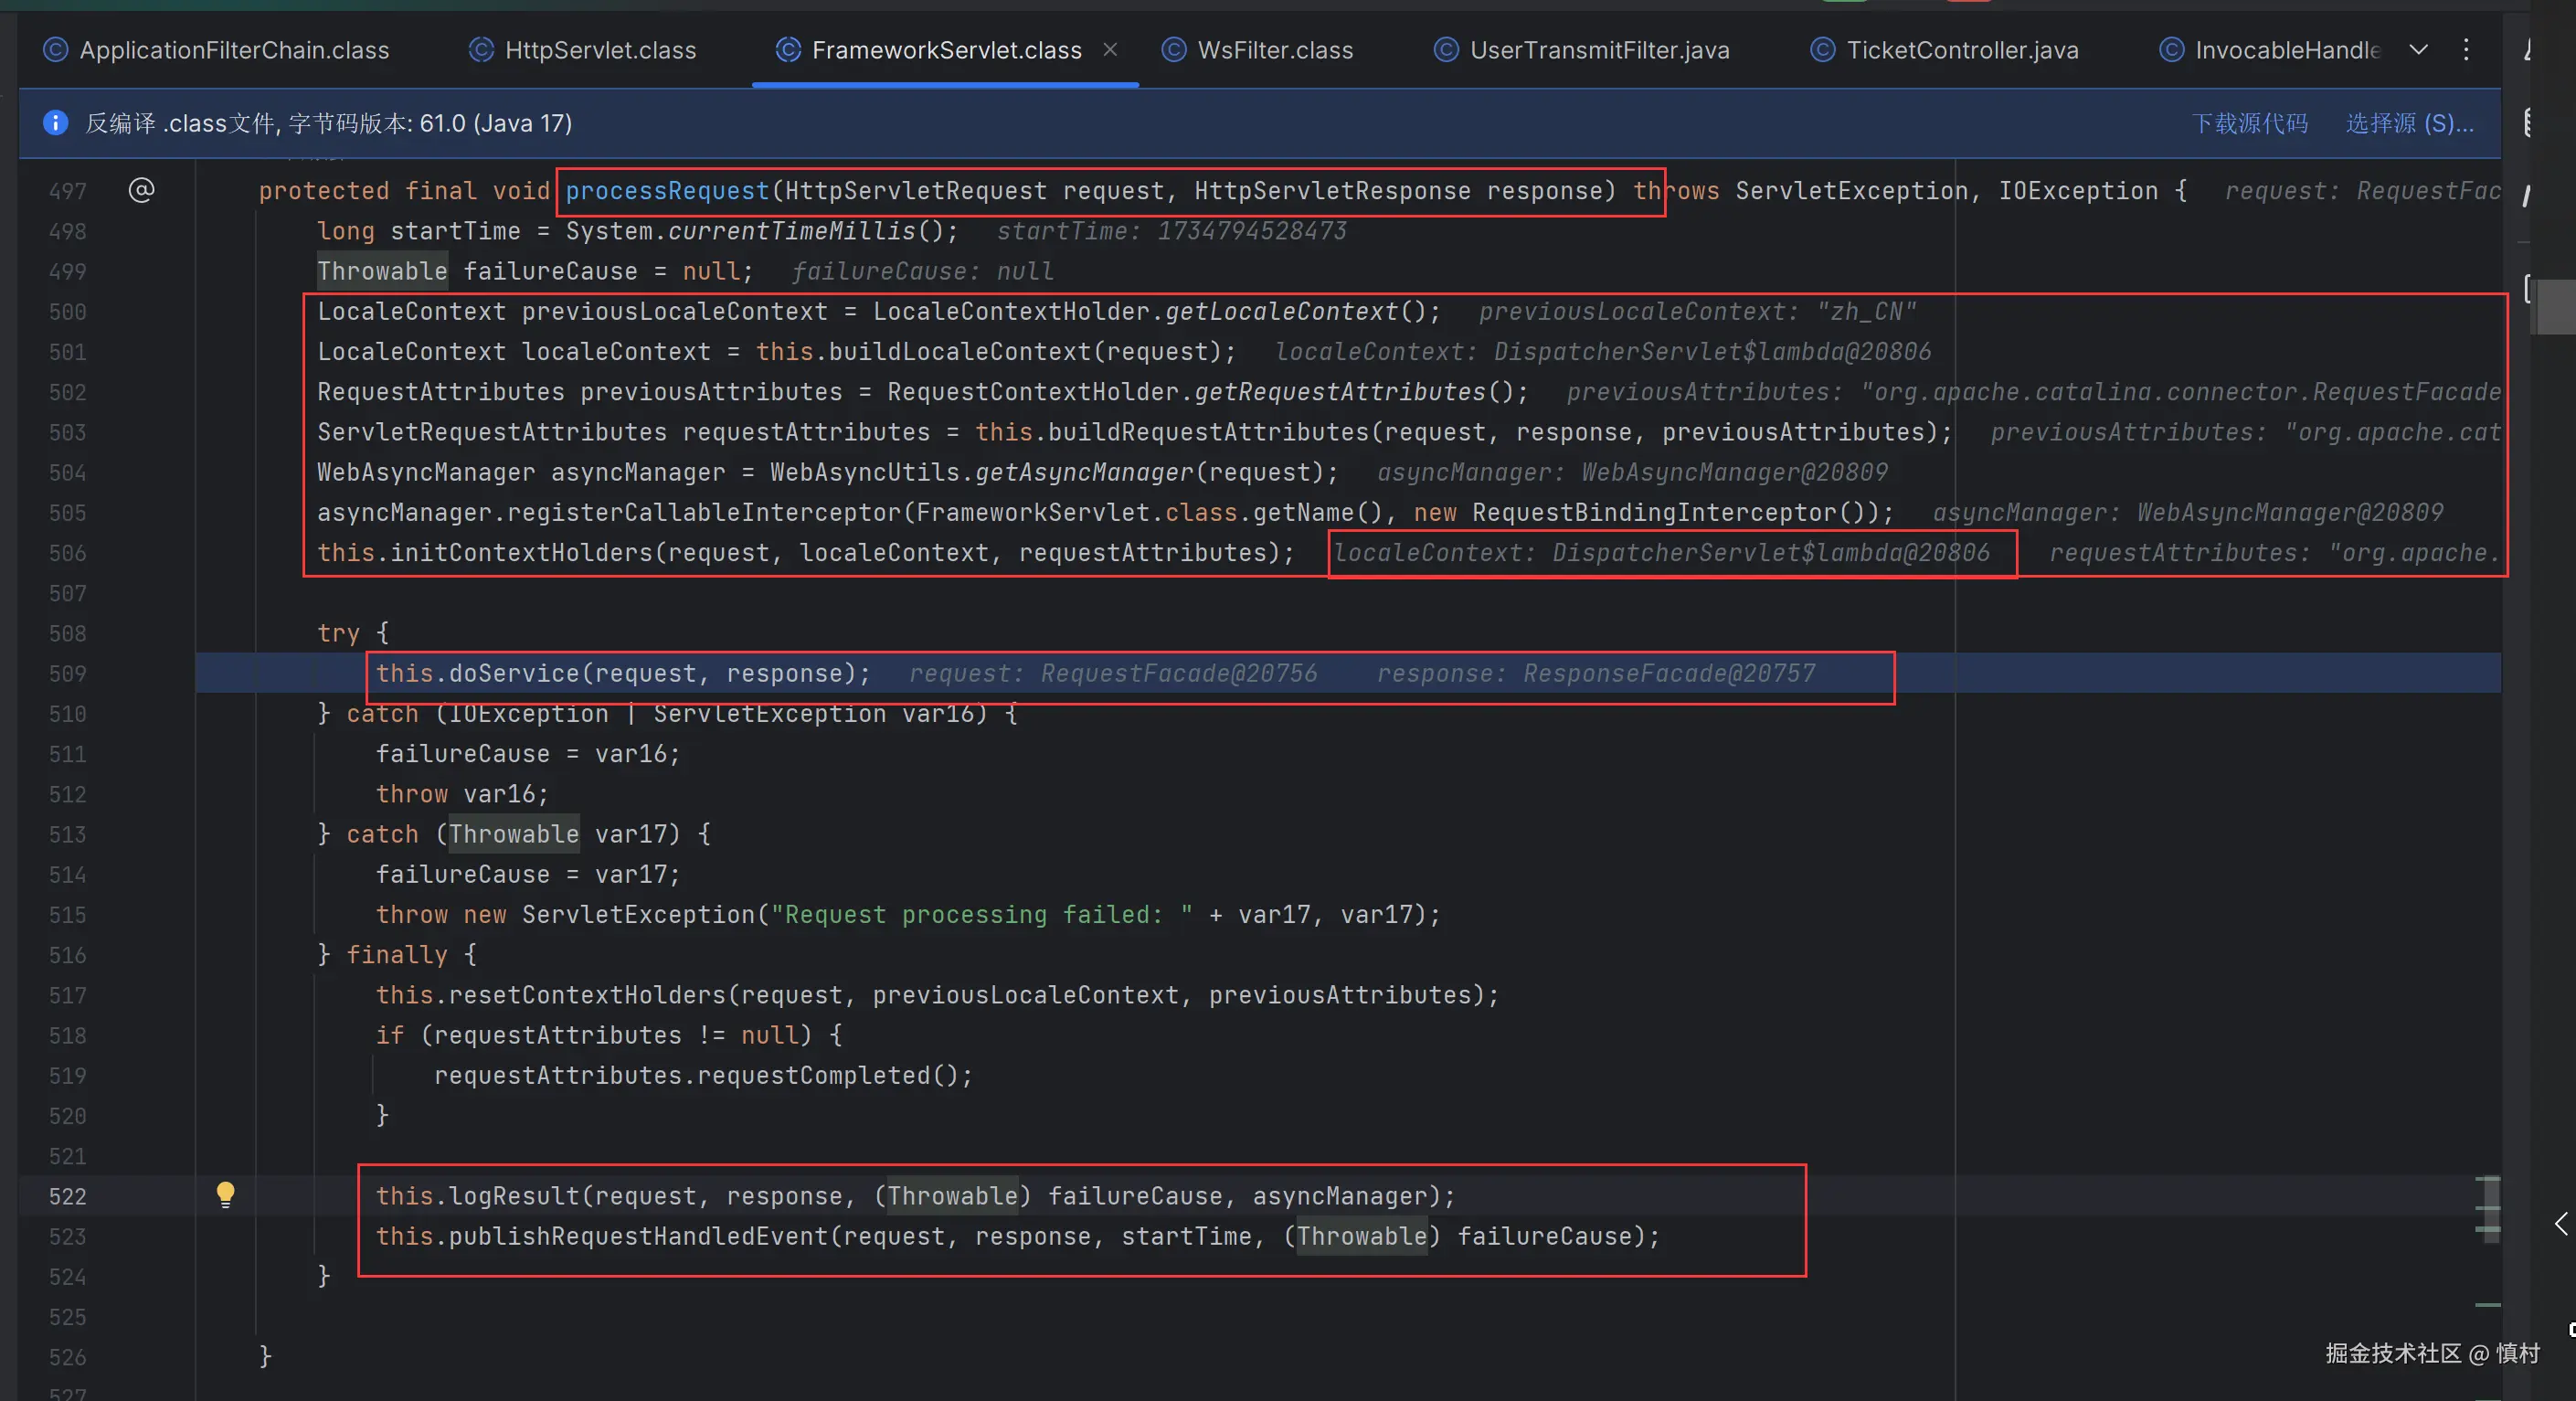
Task: Switch to UserTransmitFilter.java tab
Action: point(1598,50)
